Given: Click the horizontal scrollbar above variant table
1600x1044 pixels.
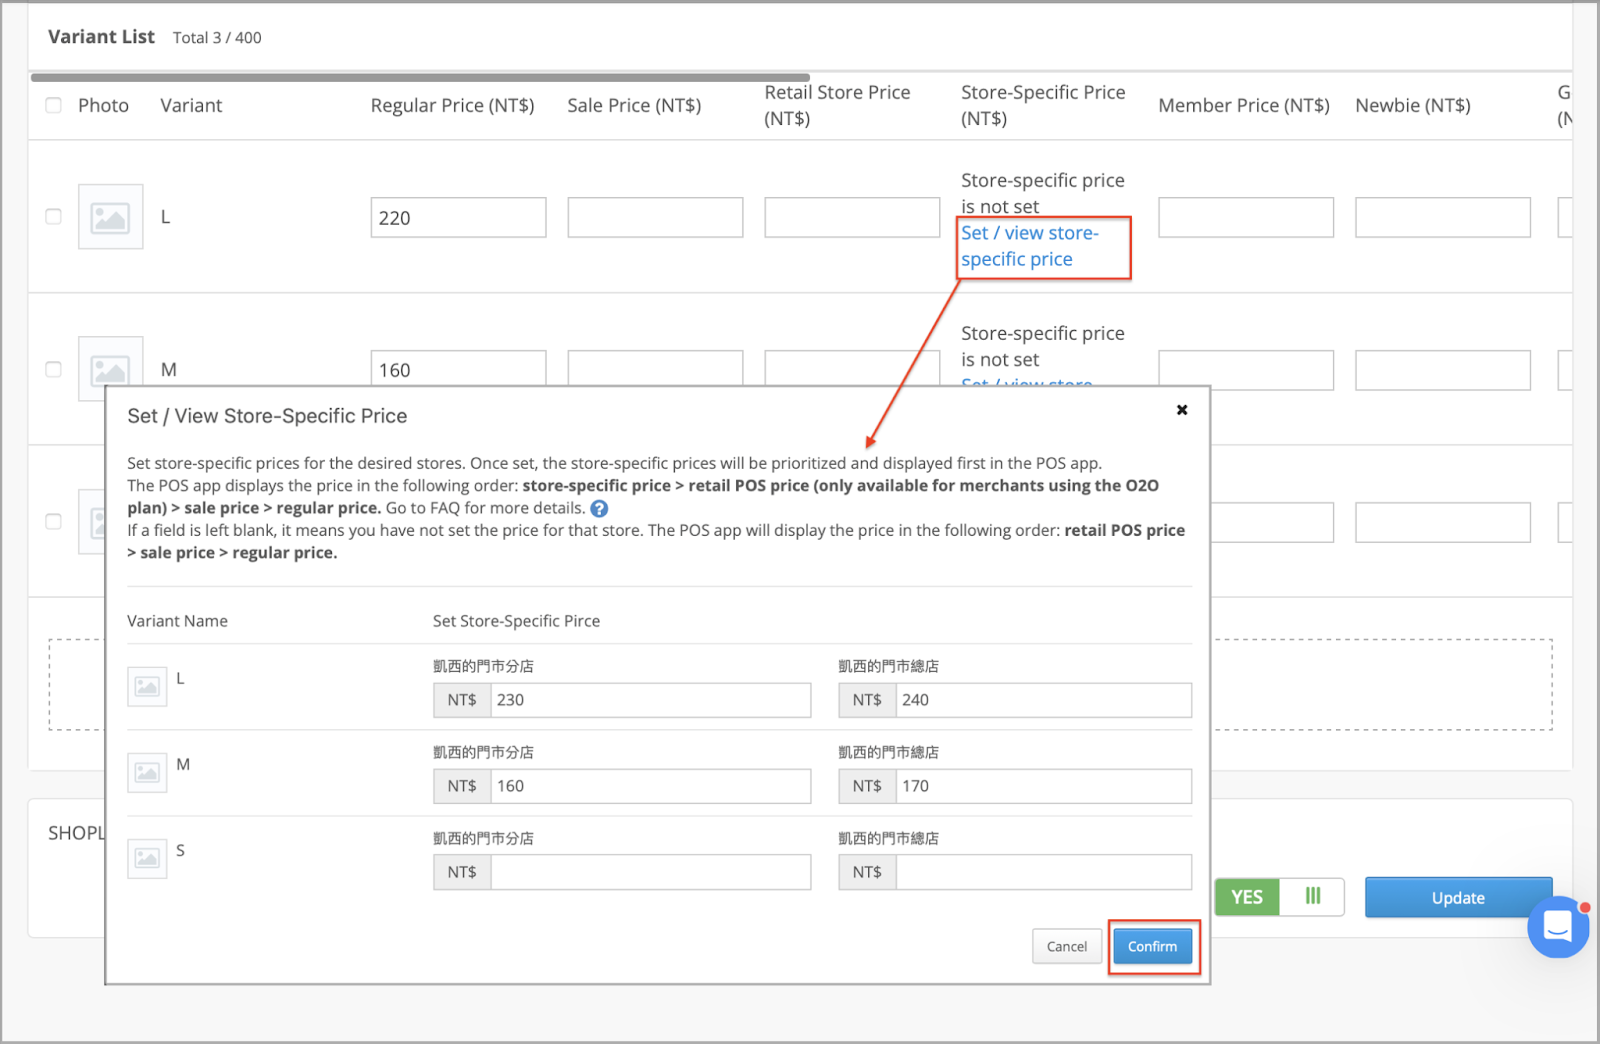Looking at the screenshot, I should coord(420,77).
